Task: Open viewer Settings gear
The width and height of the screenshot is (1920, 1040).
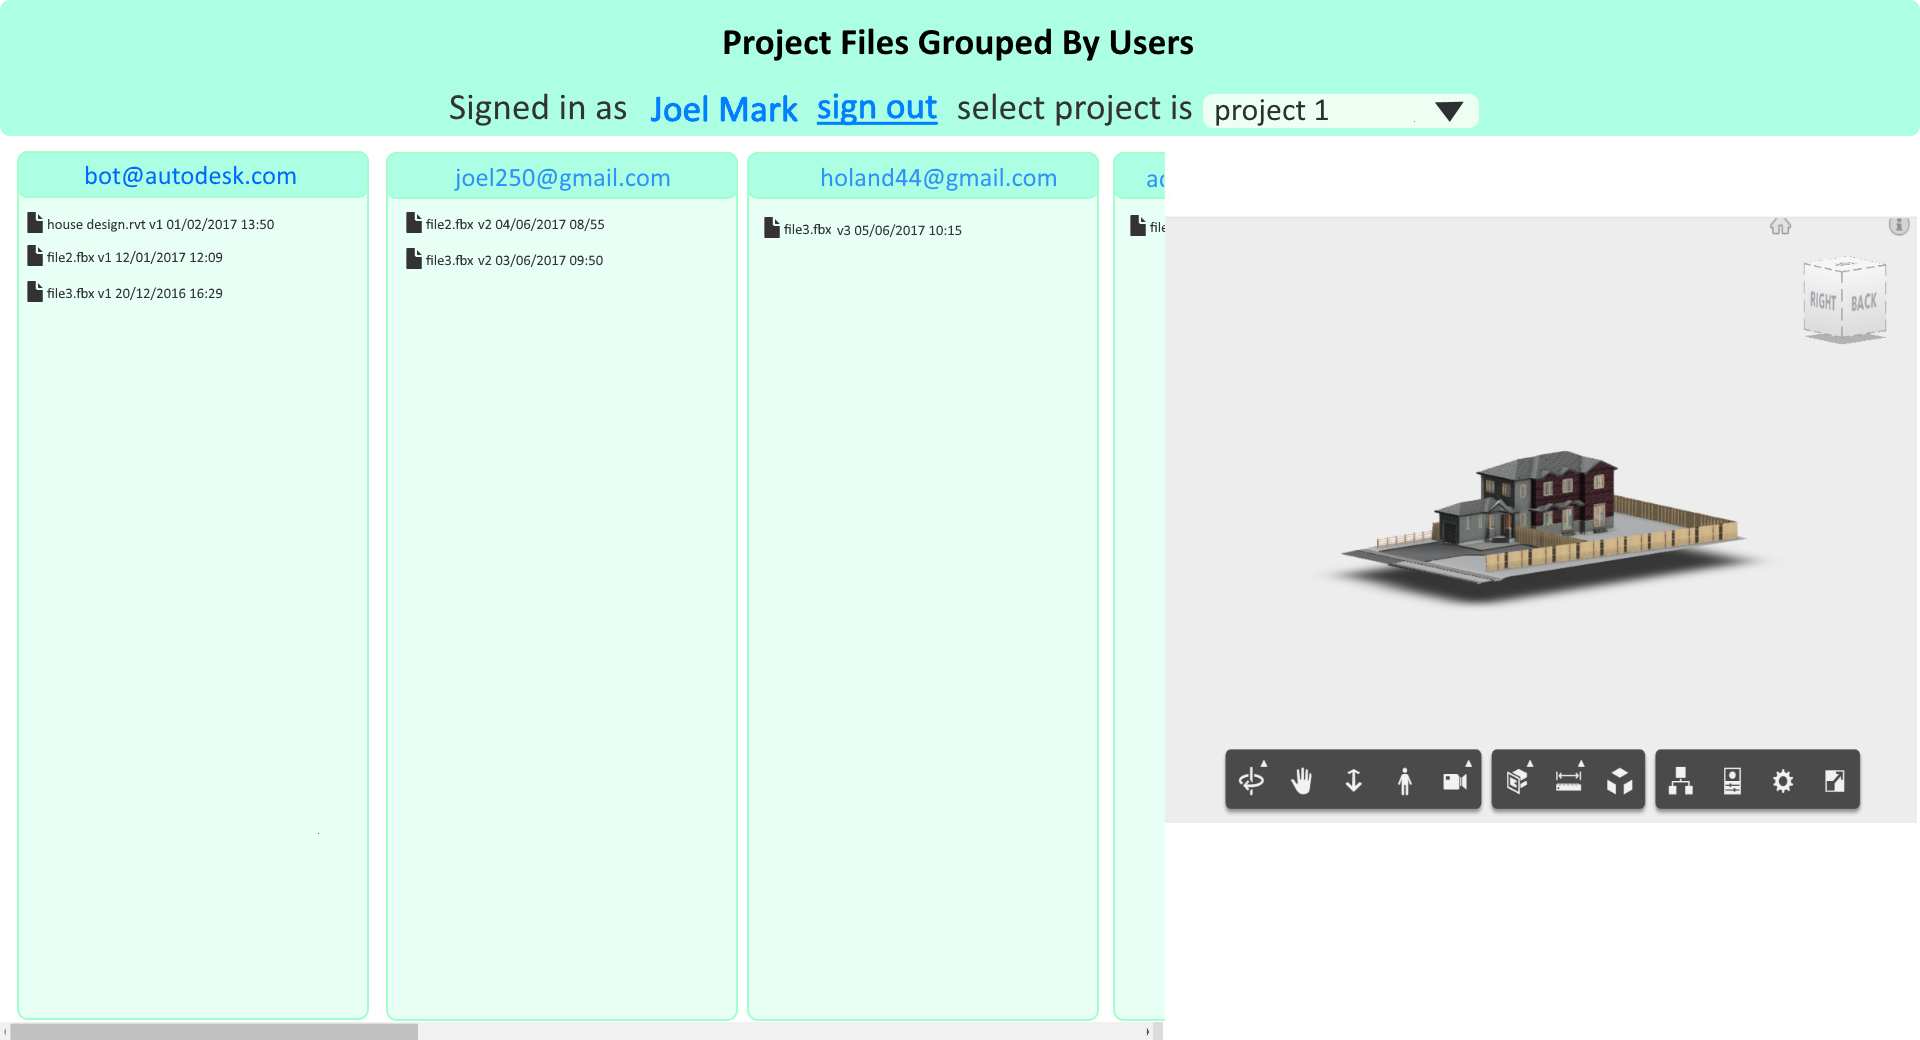Action: point(1783,780)
